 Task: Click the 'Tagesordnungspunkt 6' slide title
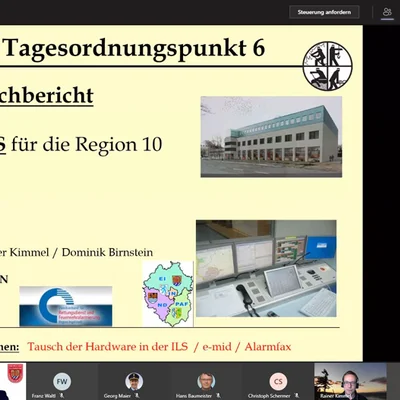[x=135, y=49]
